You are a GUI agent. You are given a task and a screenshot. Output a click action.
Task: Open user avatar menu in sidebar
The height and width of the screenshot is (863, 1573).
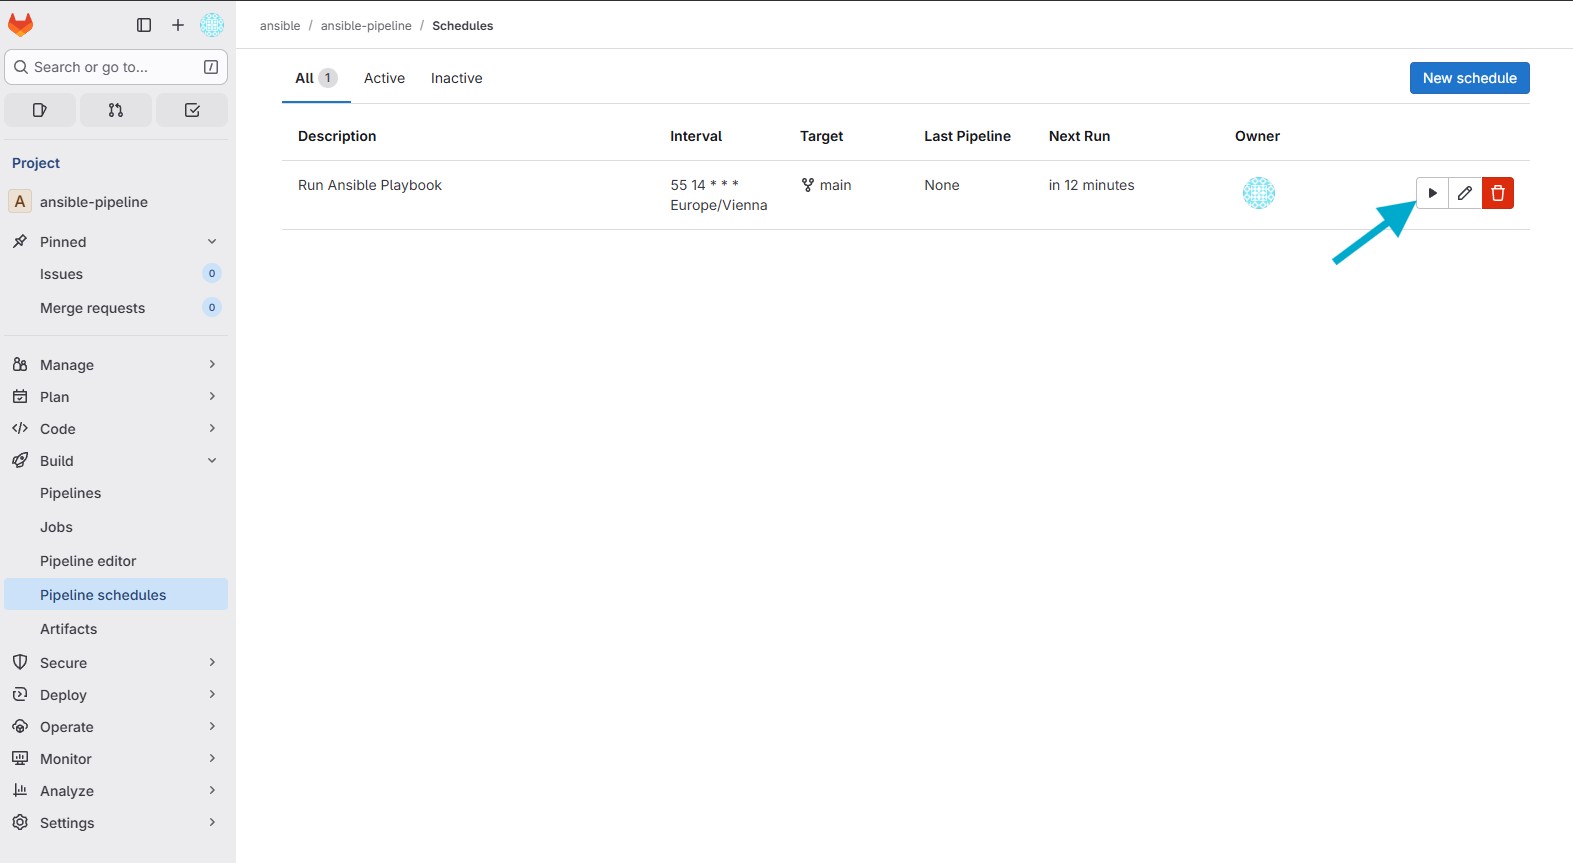(x=212, y=25)
